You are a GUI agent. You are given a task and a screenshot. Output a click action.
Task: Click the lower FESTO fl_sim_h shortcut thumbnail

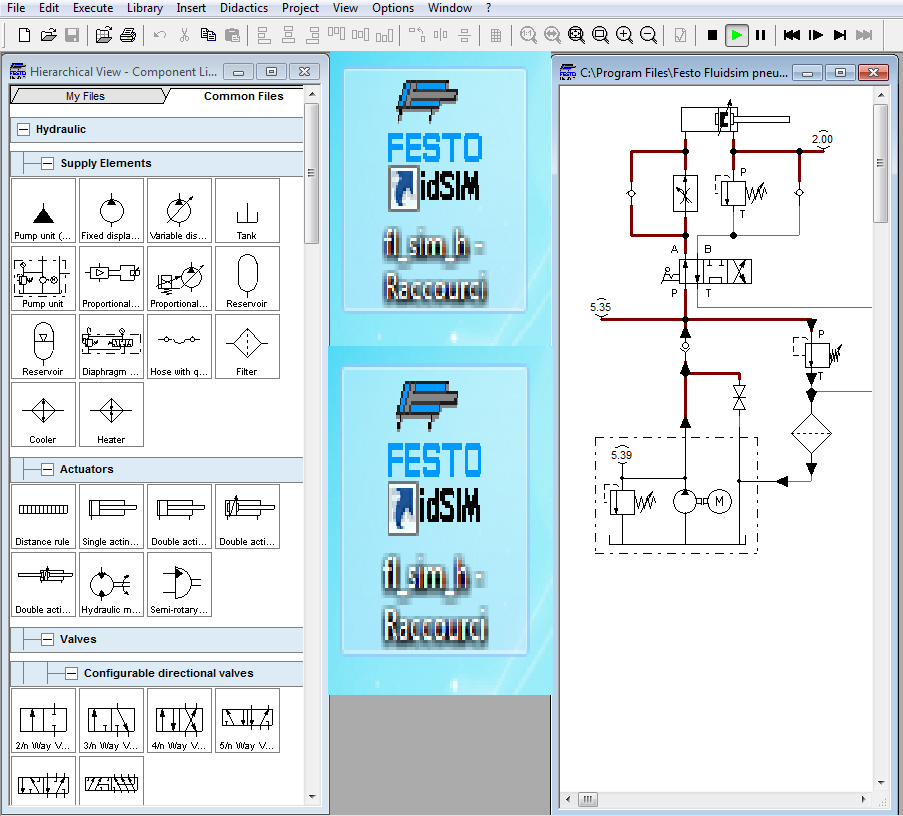click(435, 510)
